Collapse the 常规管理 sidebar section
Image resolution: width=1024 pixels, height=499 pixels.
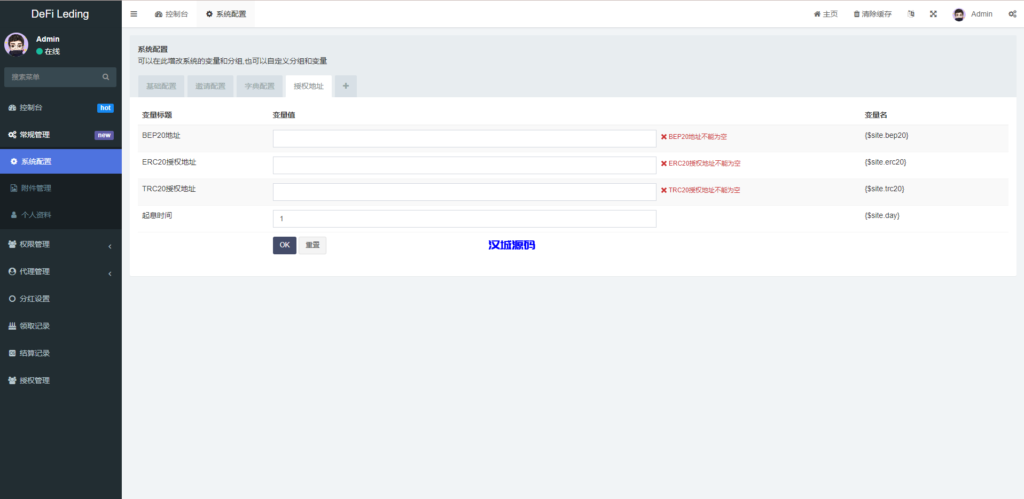[x=60, y=135]
